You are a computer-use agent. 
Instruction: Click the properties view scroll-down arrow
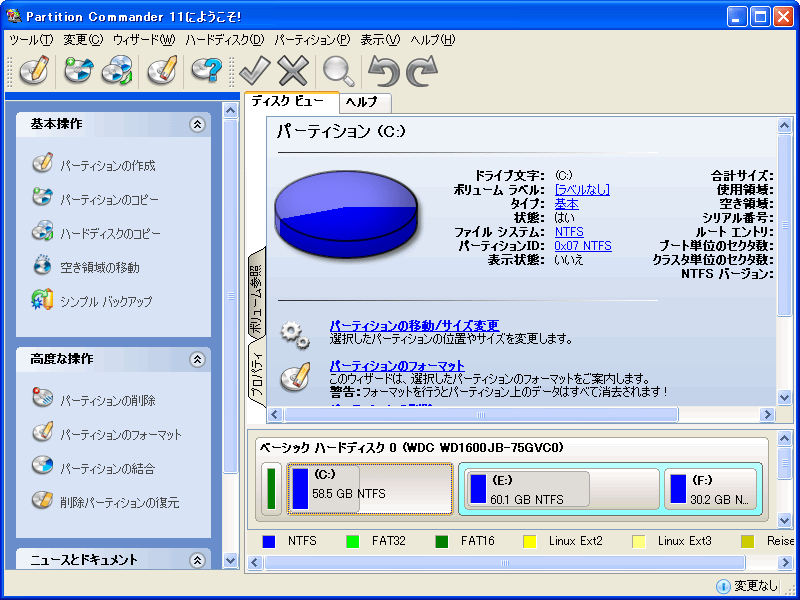(x=784, y=397)
